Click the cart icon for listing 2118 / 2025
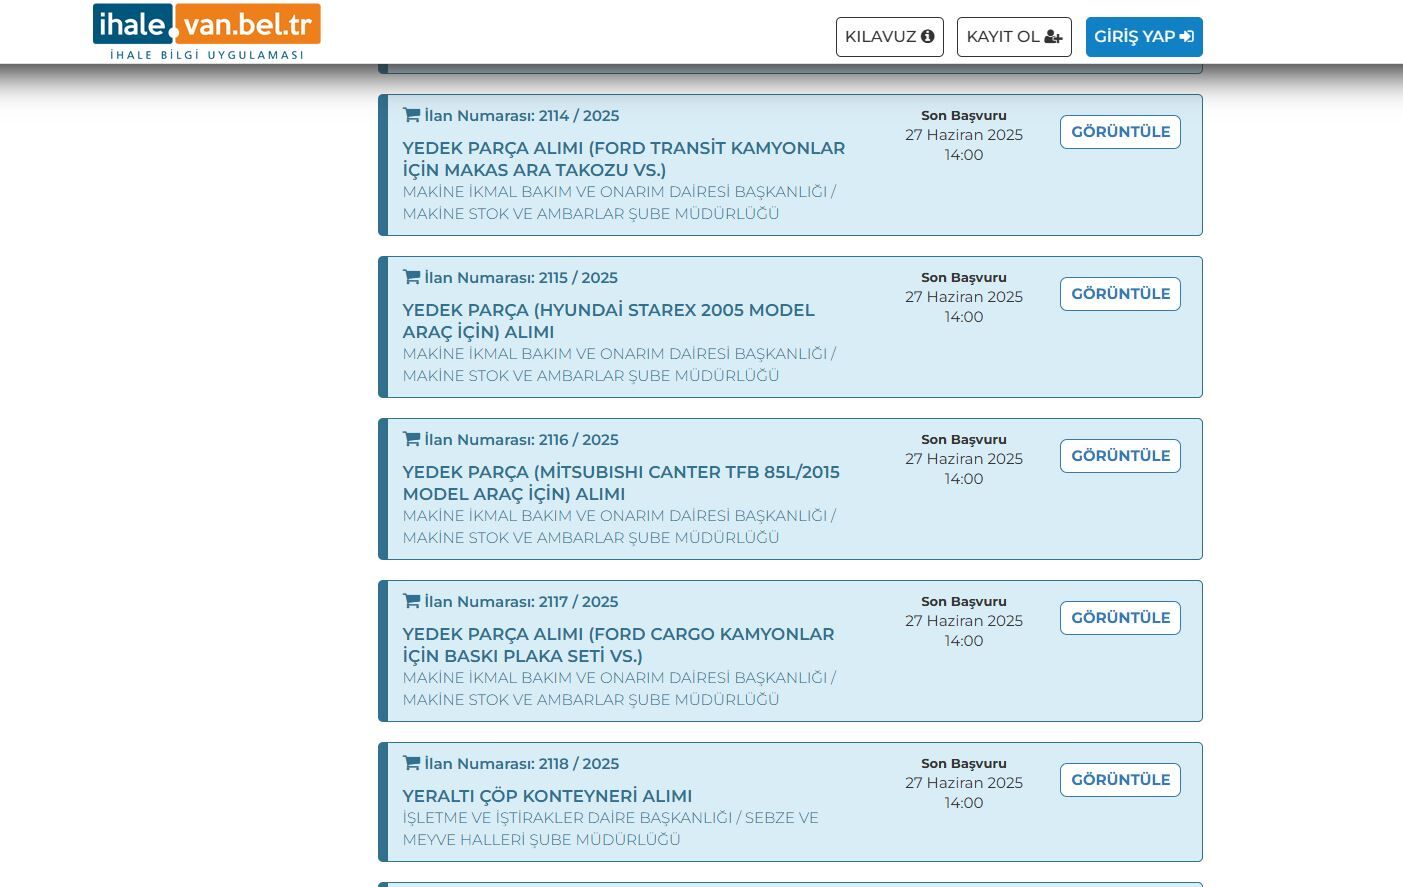1403x887 pixels. click(411, 763)
